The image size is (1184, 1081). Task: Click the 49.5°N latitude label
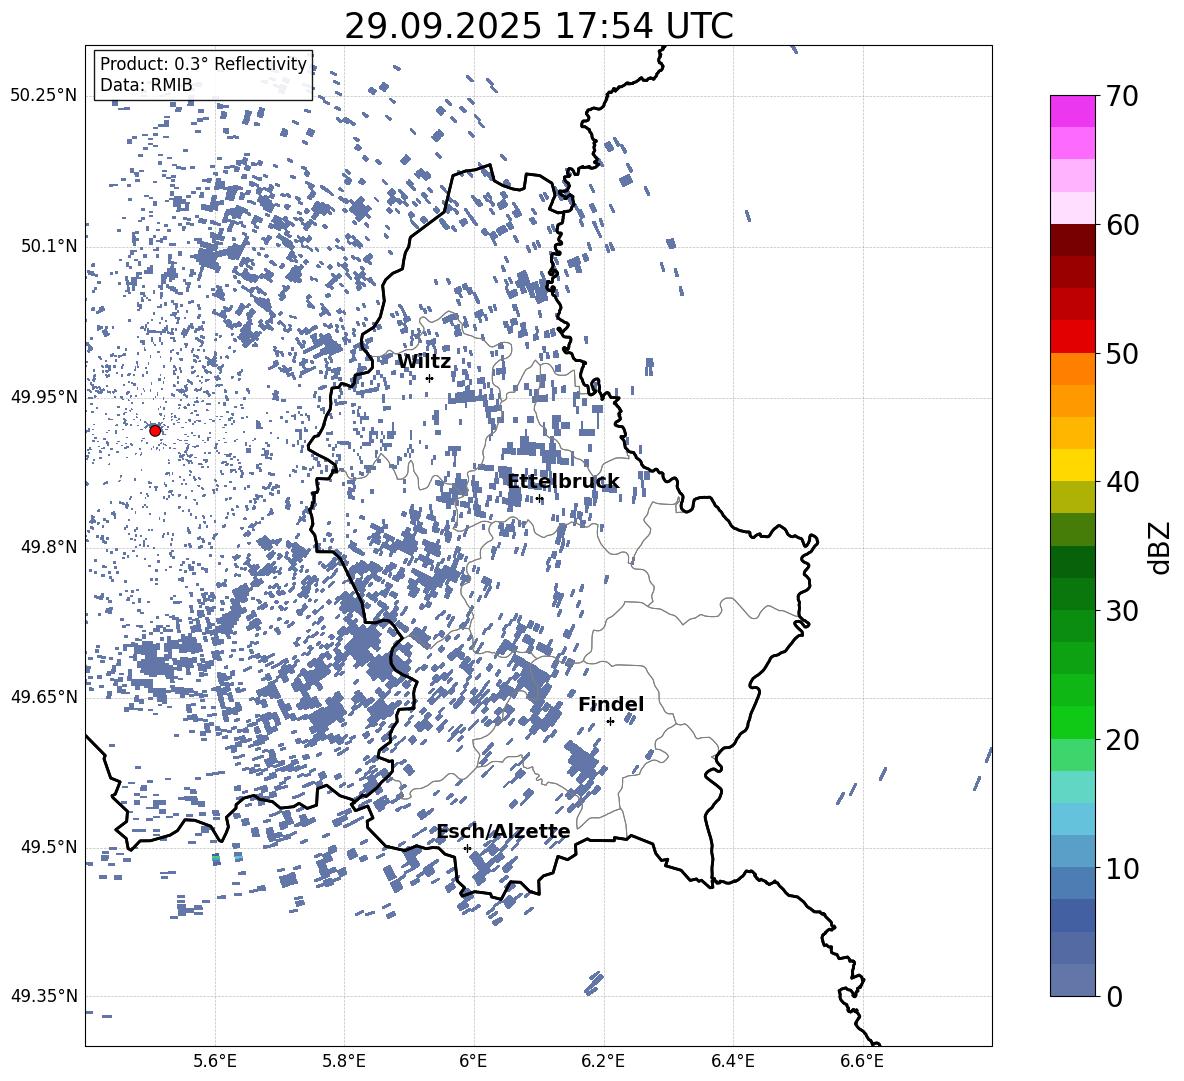[x=48, y=846]
